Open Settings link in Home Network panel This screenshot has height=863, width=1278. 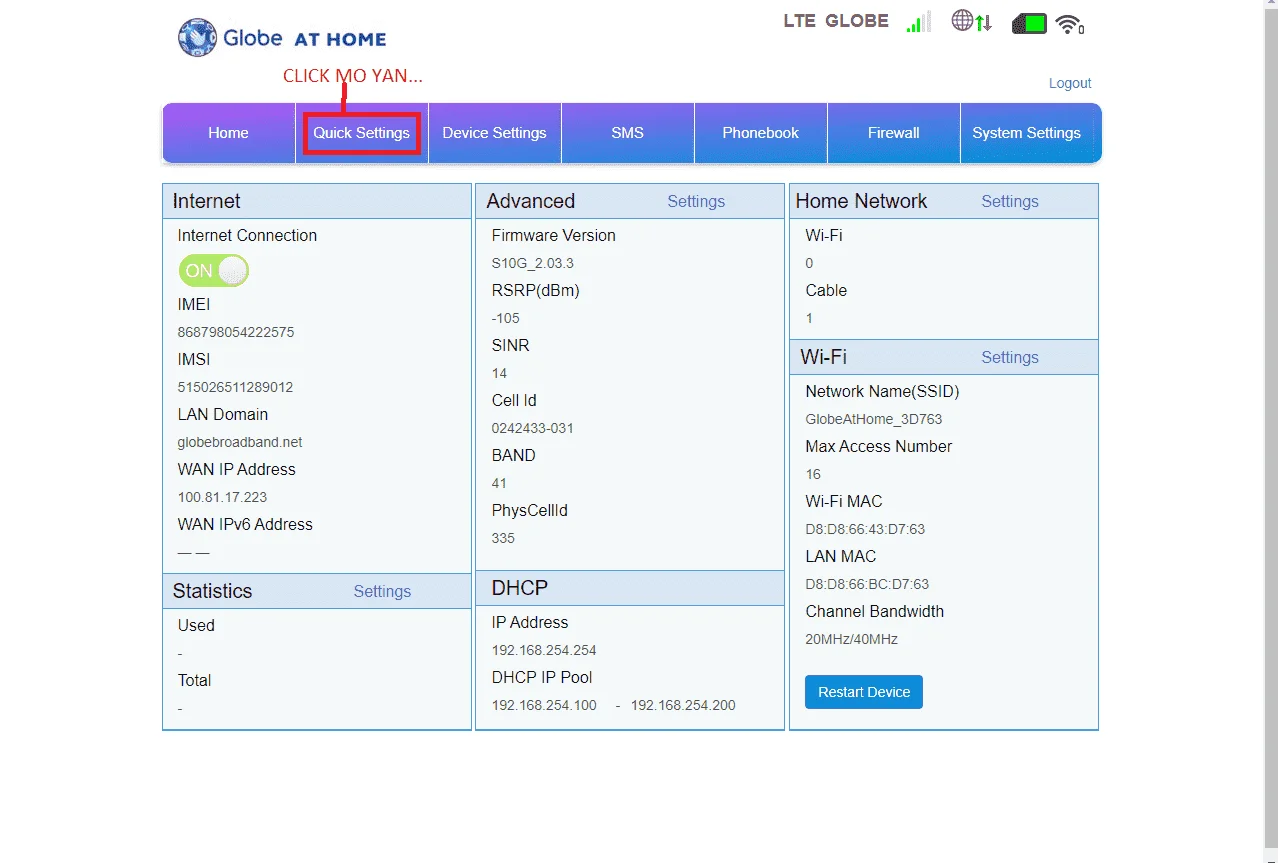pos(1010,201)
